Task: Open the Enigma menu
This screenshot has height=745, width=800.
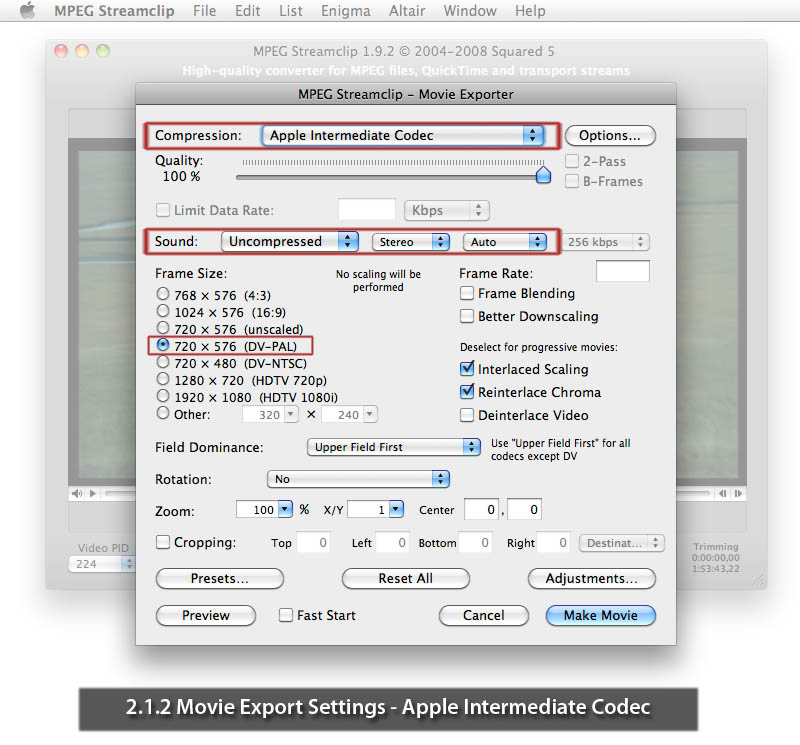Action: tap(345, 11)
